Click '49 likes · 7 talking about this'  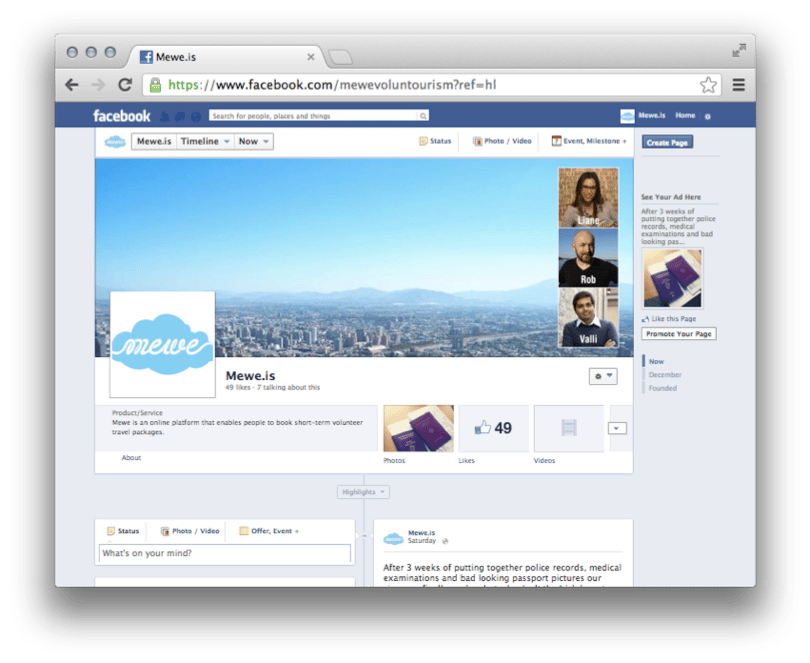click(x=273, y=388)
